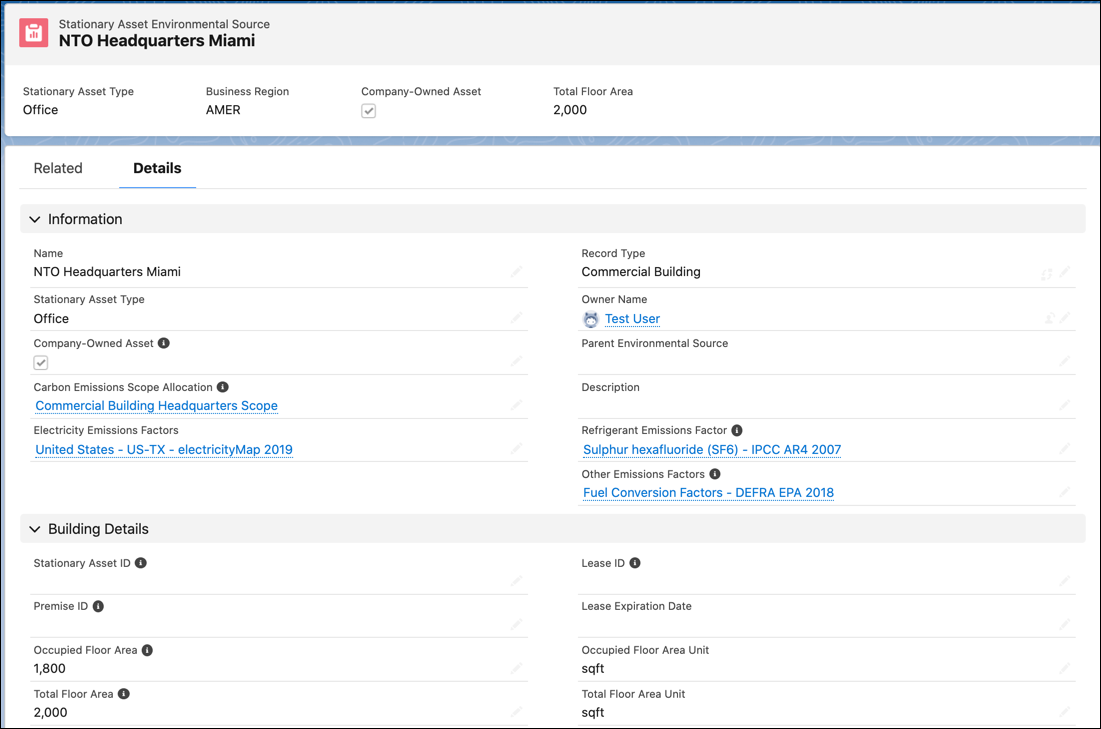Click the sqft value under Total Floor Area Unit
This screenshot has height=729, width=1101.
[593, 712]
